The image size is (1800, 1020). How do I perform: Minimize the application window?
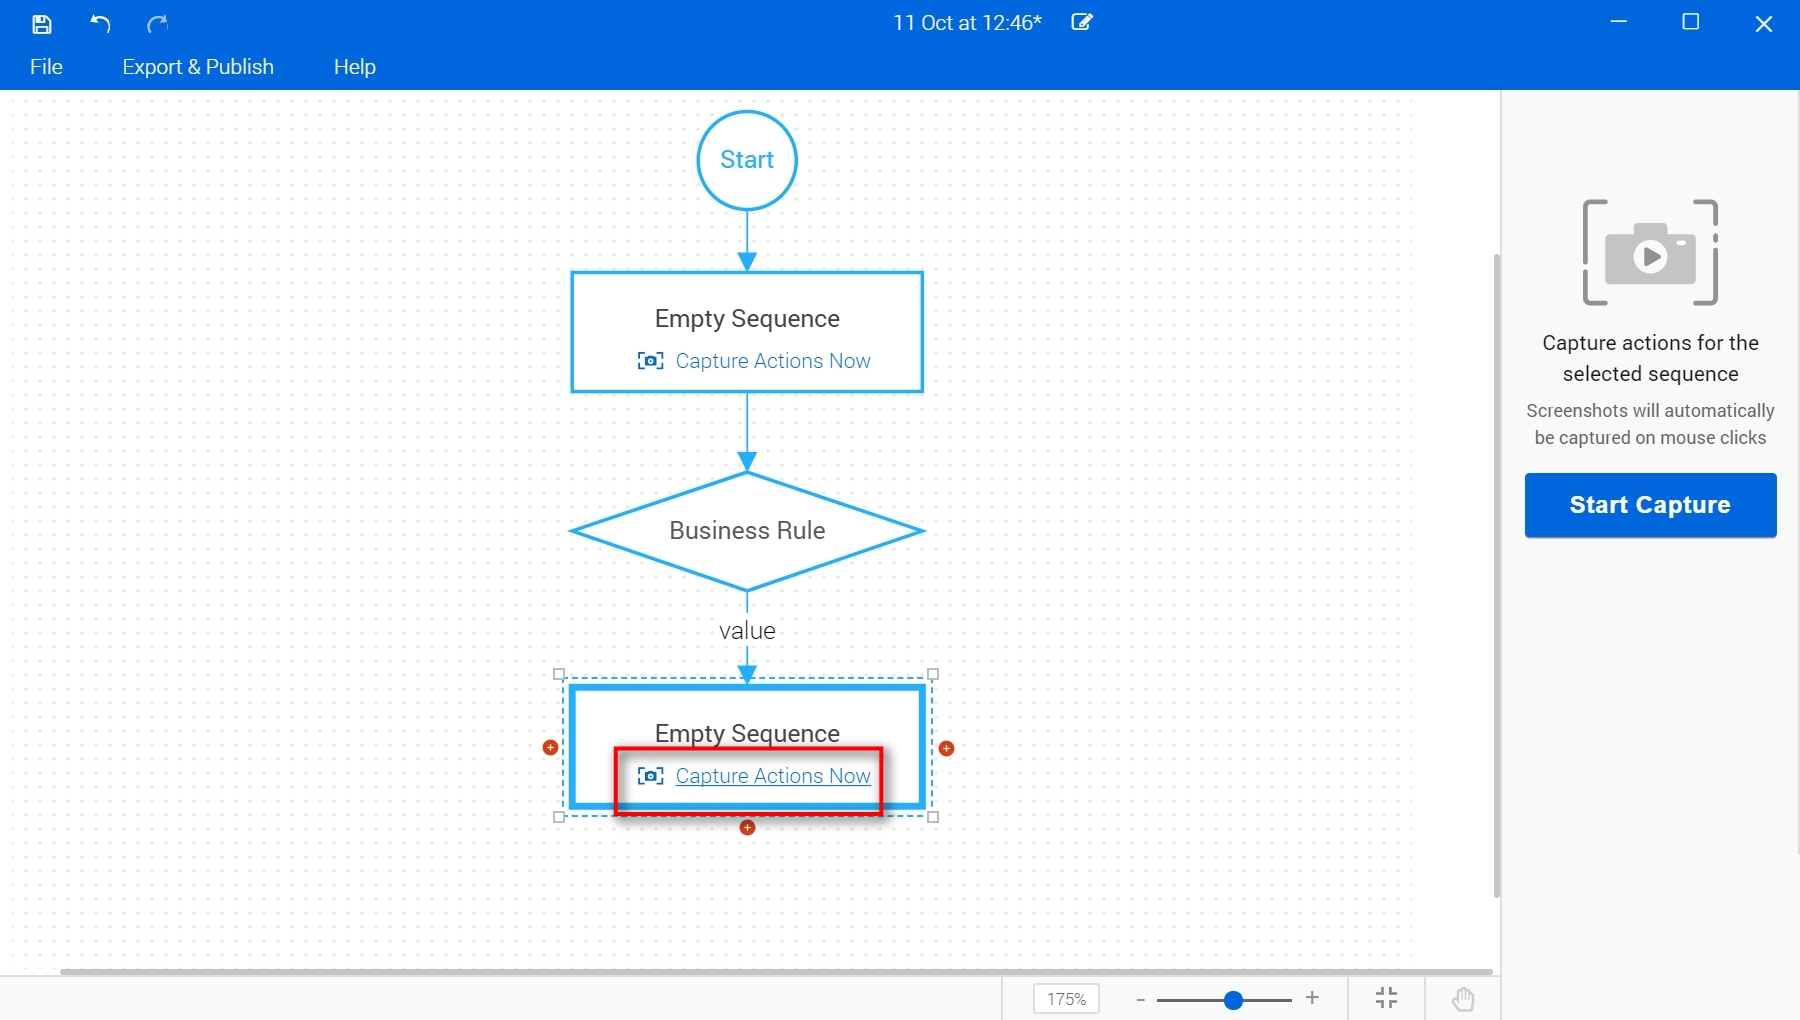1619,22
